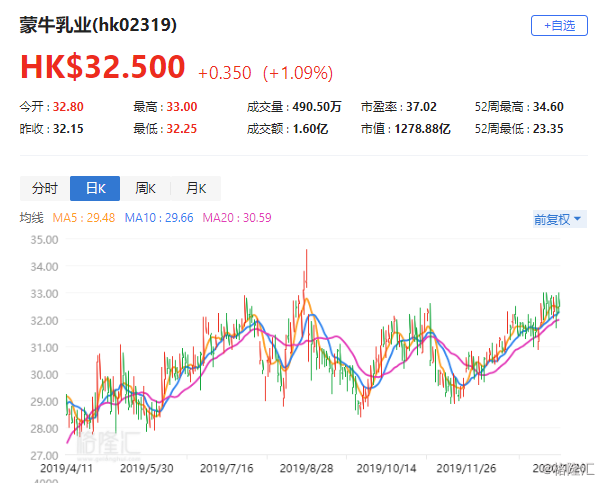Click the +0.350 price change value
This screenshot has height=483, width=602.
click(225, 73)
